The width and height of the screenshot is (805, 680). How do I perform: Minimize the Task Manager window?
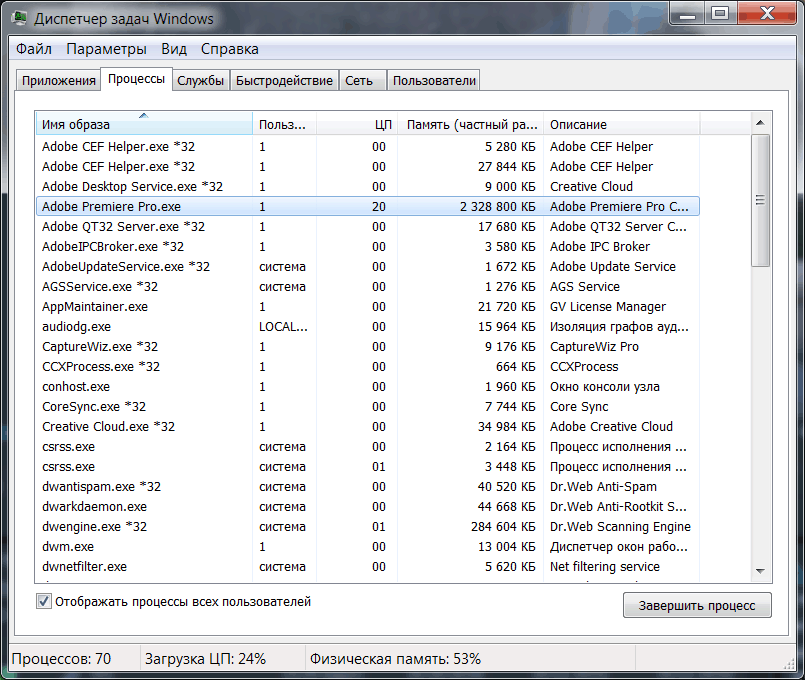click(687, 14)
